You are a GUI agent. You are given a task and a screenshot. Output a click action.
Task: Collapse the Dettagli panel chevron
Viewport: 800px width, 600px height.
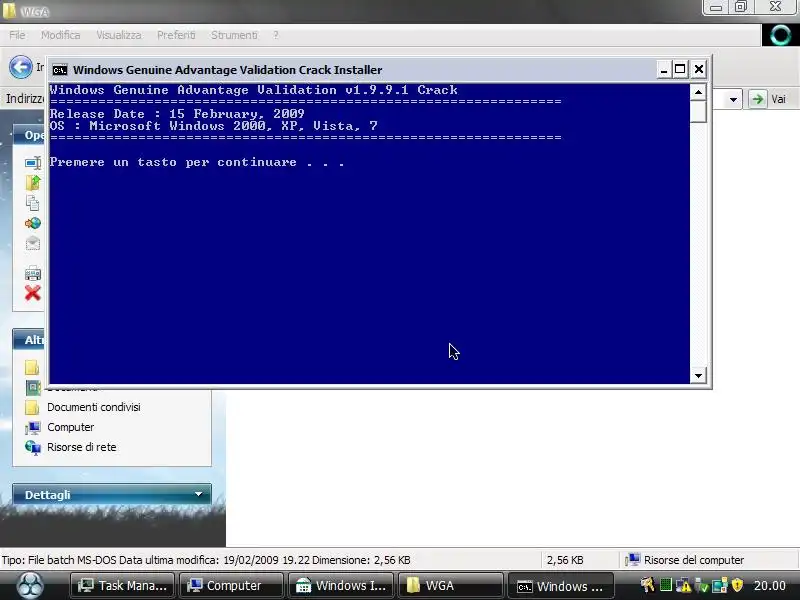198,494
